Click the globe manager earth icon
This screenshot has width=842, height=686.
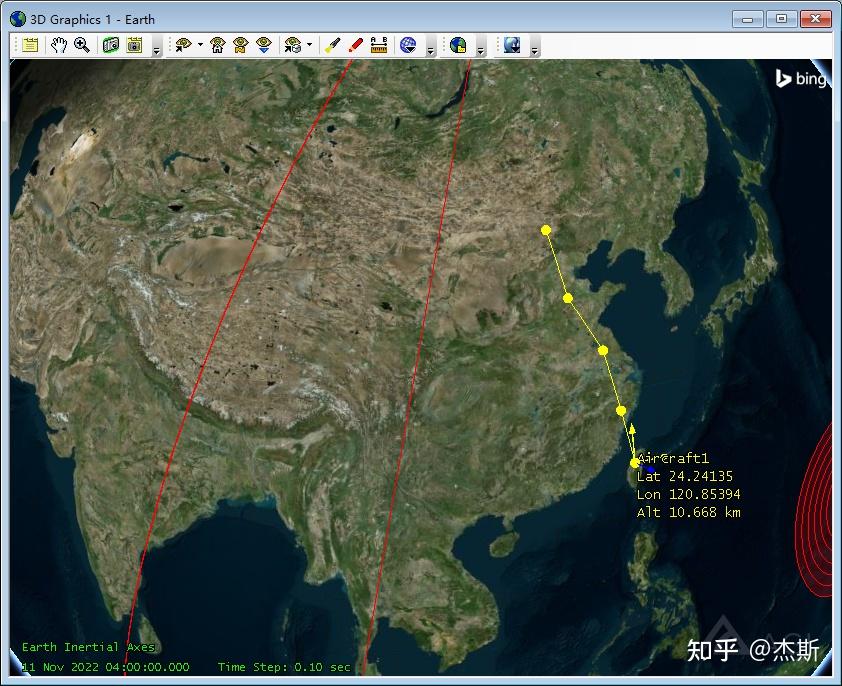click(458, 45)
